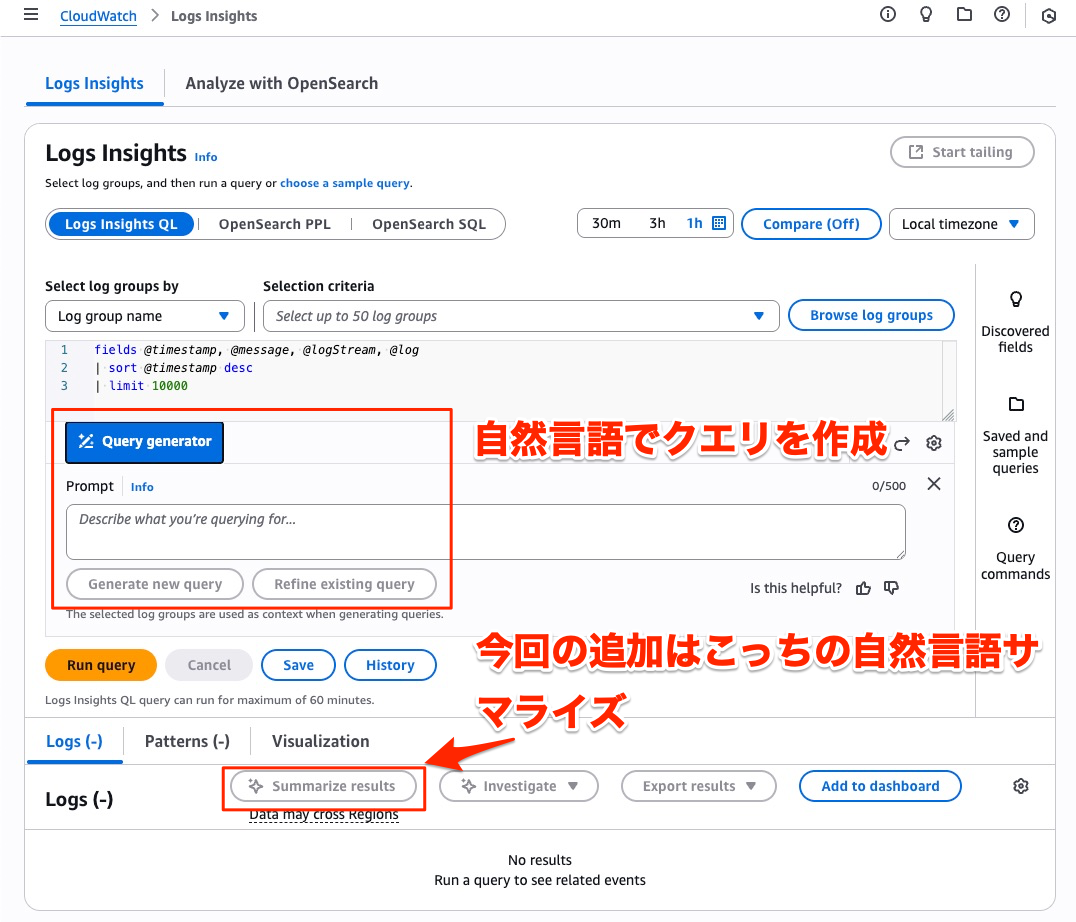Click Add to dashboard button

[x=880, y=786]
